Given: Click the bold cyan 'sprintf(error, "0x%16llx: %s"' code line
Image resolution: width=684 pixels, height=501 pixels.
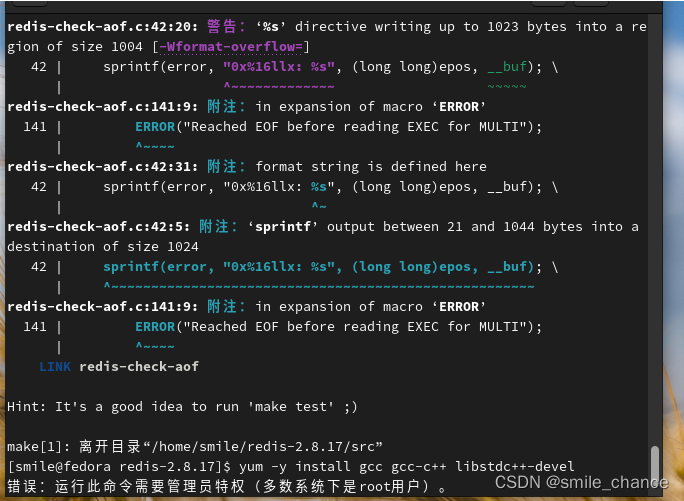Looking at the screenshot, I should pos(318,267).
